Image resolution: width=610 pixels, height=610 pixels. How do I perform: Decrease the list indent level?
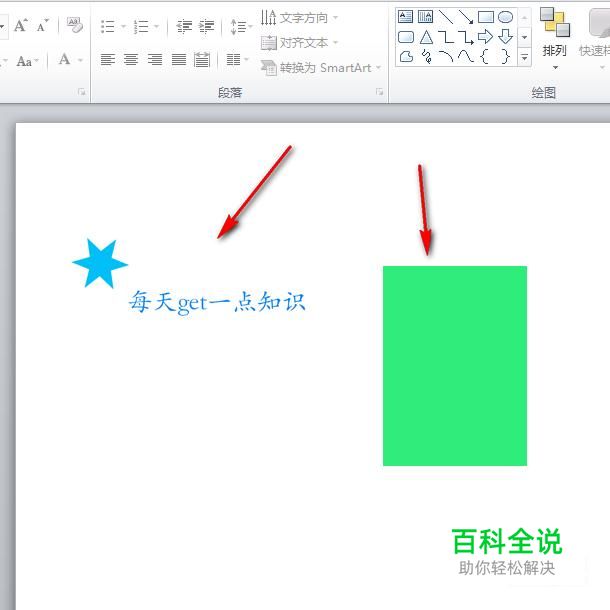tap(184, 26)
